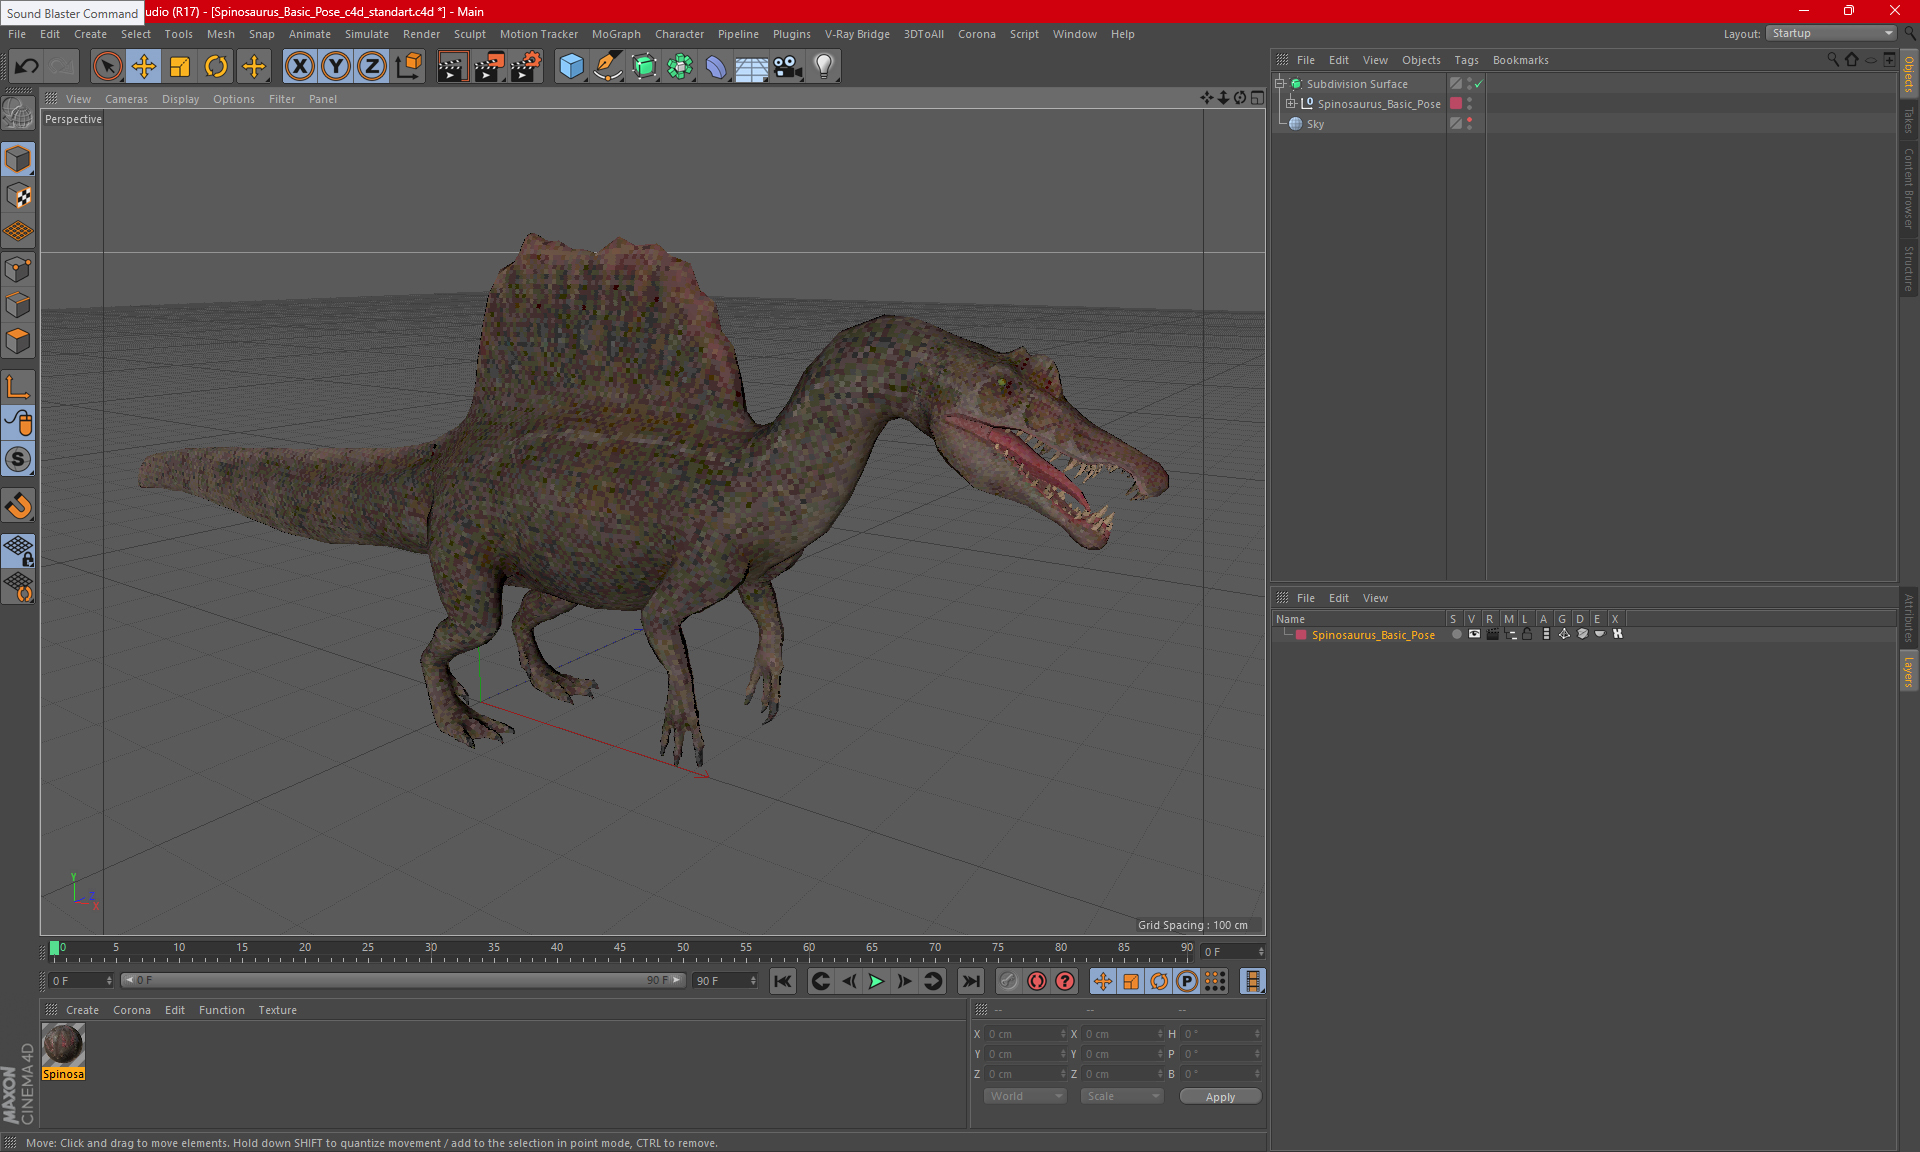Toggle the Subdivision Surface enable checkmark
This screenshot has height=1152, width=1920.
[x=1478, y=84]
